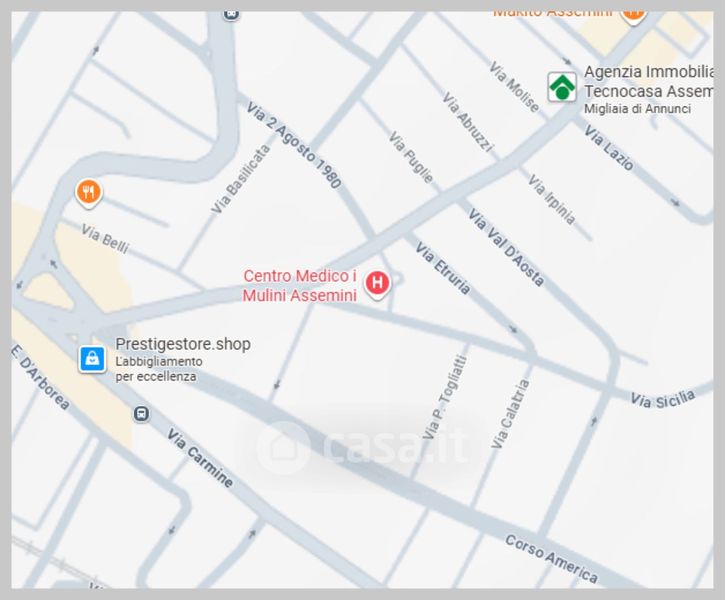Screen dimensions: 725x600
Task: Click the green Tecnocasa agency logo icon
Action: [x=562, y=86]
